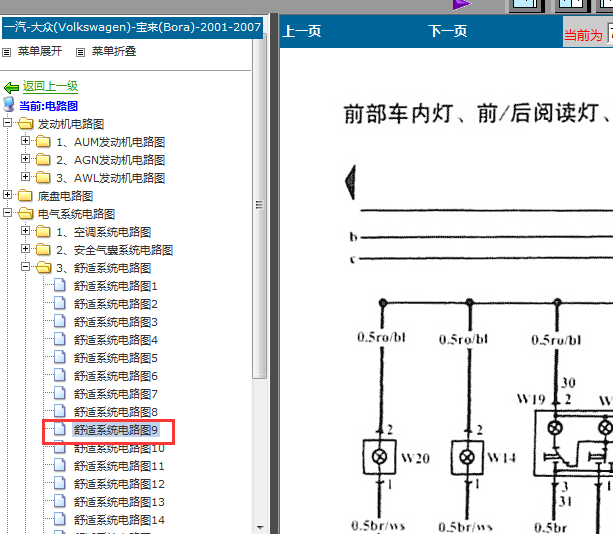Open 舒适系统电路图1 in the tree
The image size is (613, 534).
pyautogui.click(x=116, y=286)
